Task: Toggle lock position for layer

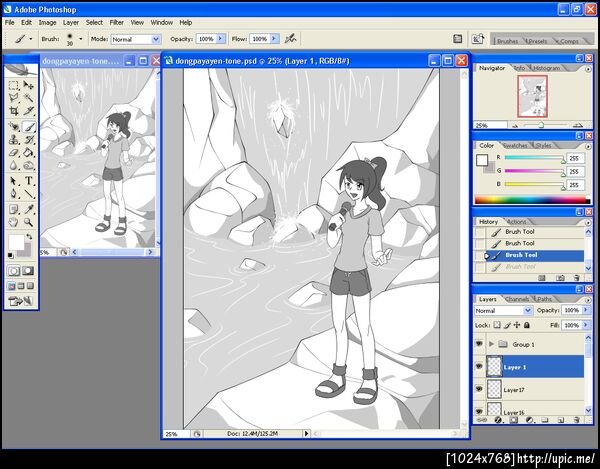Action: point(517,325)
